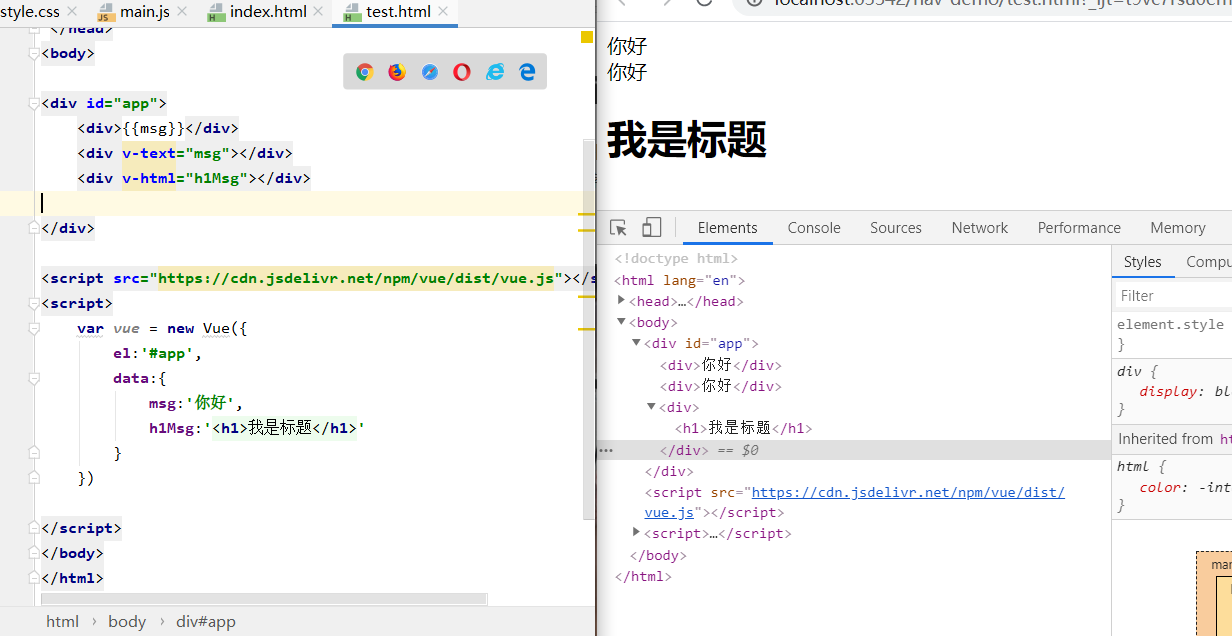This screenshot has width=1232, height=636.
Task: Focus the Styles Filter input field
Action: (x=1175, y=295)
